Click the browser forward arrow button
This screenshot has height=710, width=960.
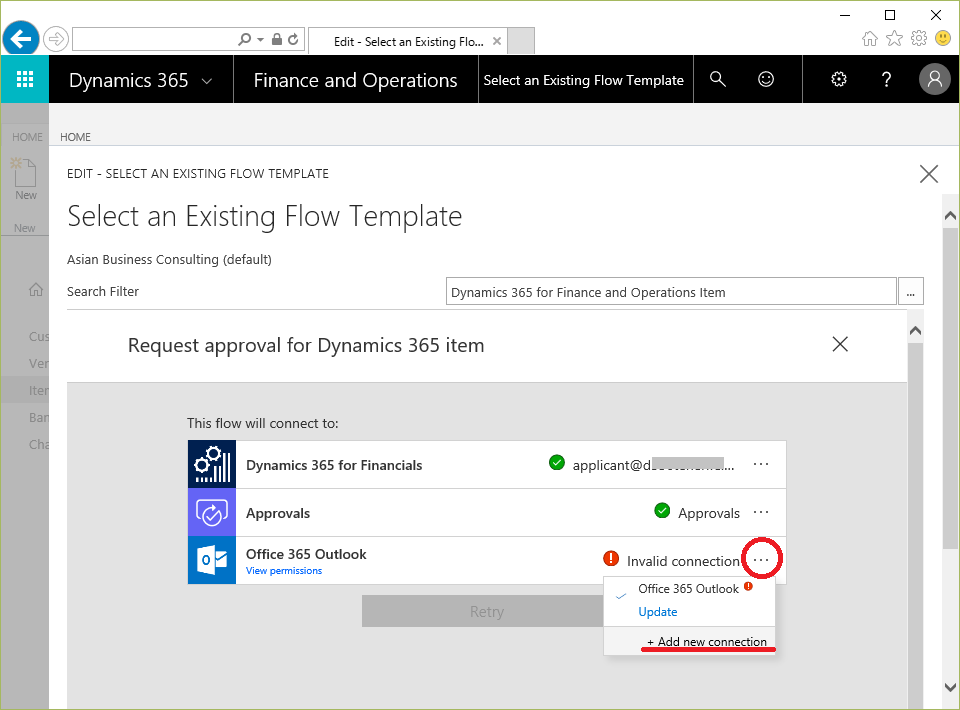tap(56, 39)
